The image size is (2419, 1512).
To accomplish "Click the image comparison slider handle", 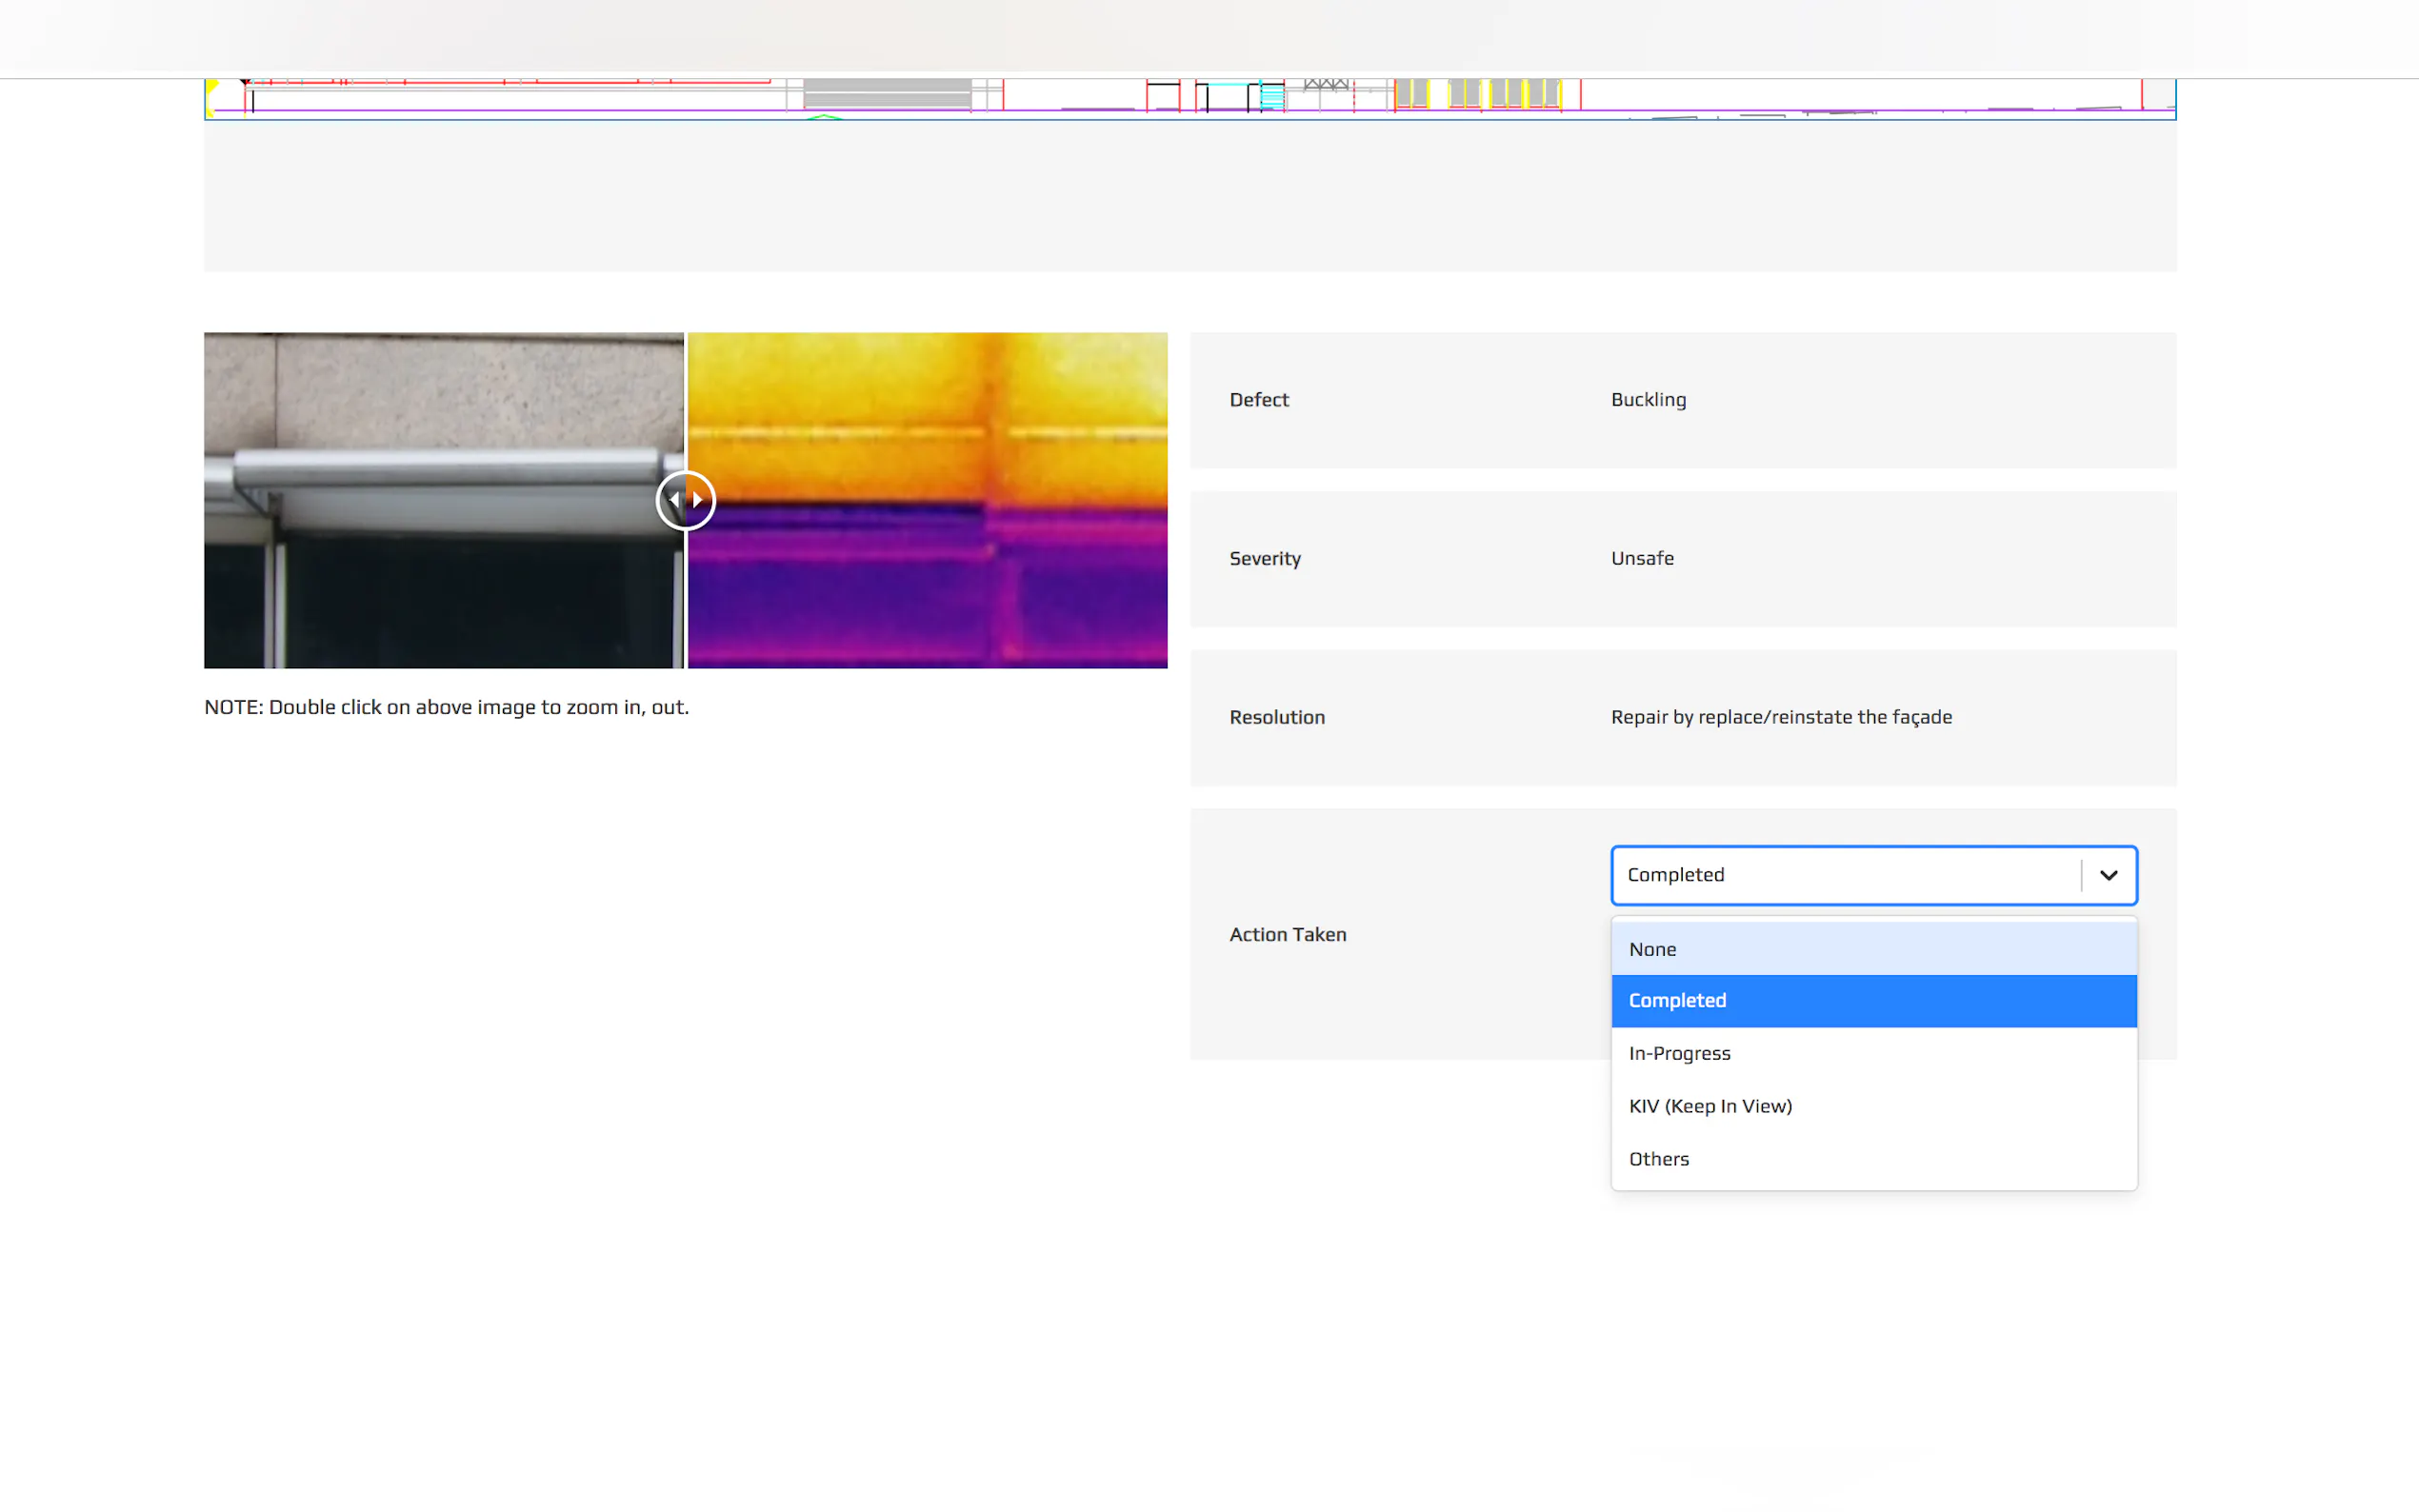I will coord(685,500).
